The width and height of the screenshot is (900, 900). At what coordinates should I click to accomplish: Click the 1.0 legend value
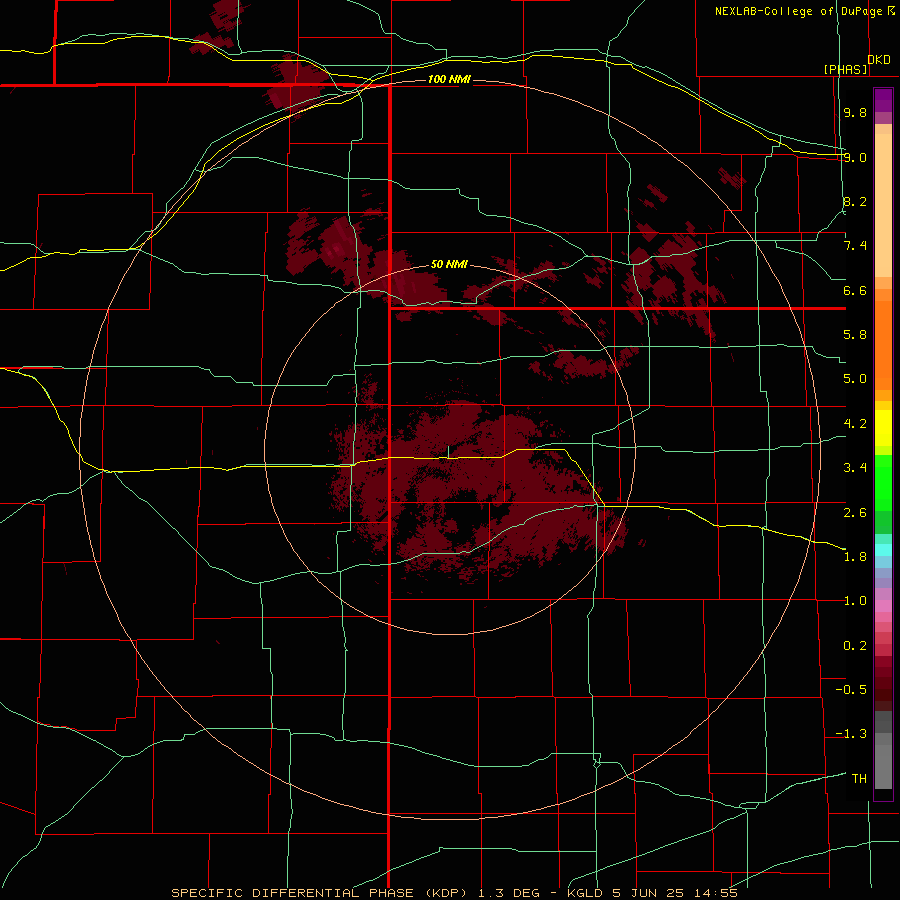point(855,601)
